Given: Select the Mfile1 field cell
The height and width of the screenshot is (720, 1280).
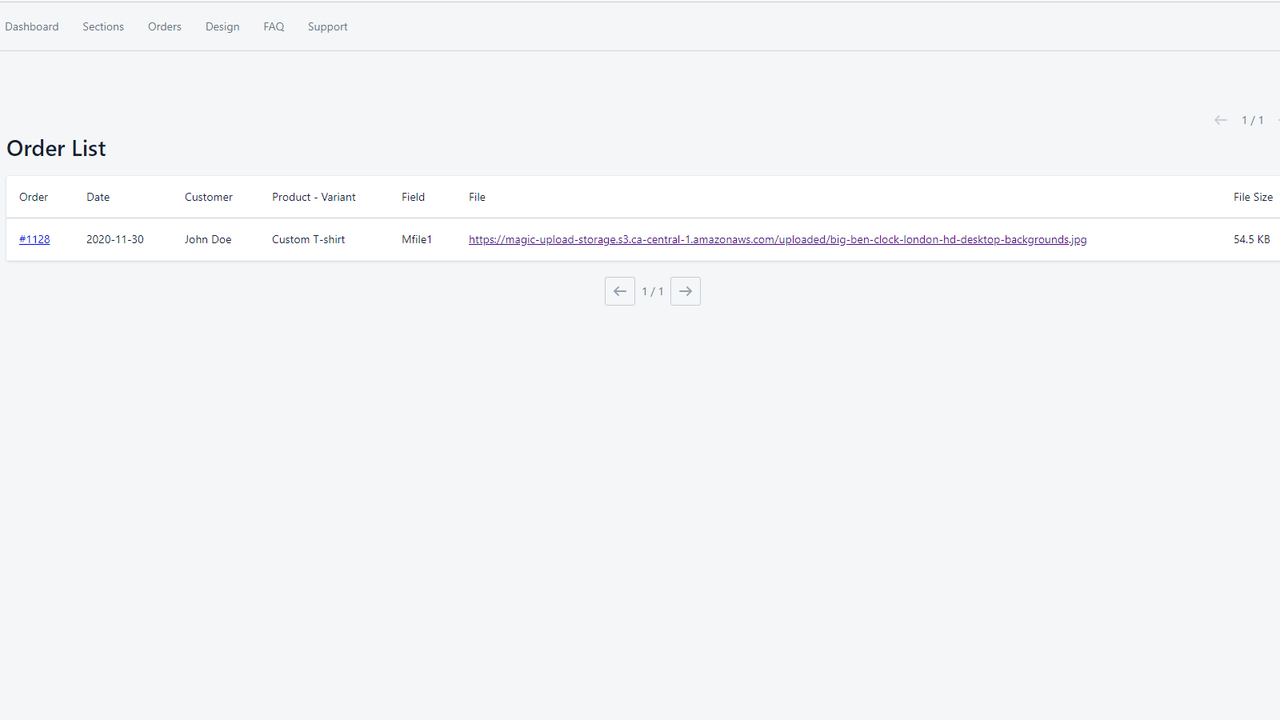Looking at the screenshot, I should coord(417,239).
